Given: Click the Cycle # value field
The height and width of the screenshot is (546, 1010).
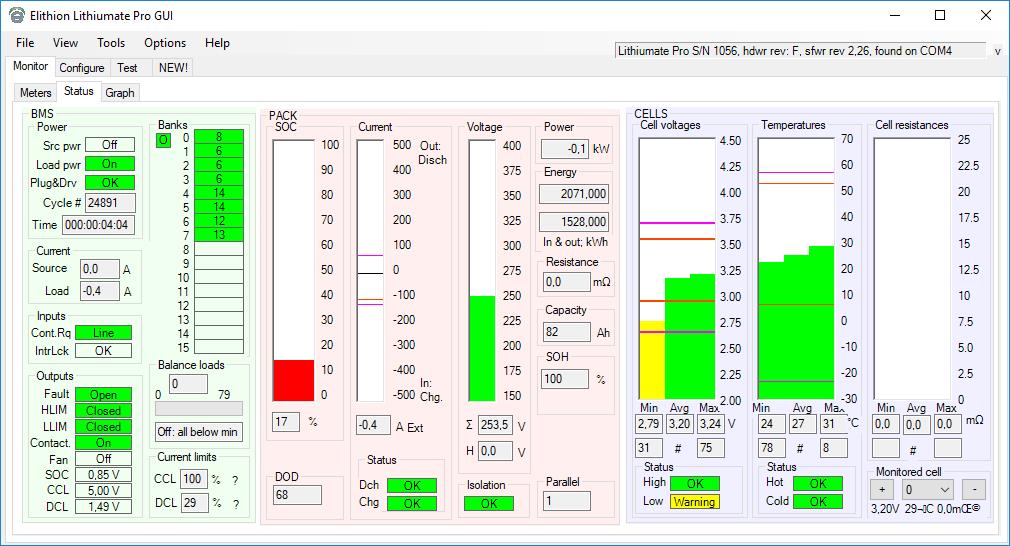Looking at the screenshot, I should point(109,203).
